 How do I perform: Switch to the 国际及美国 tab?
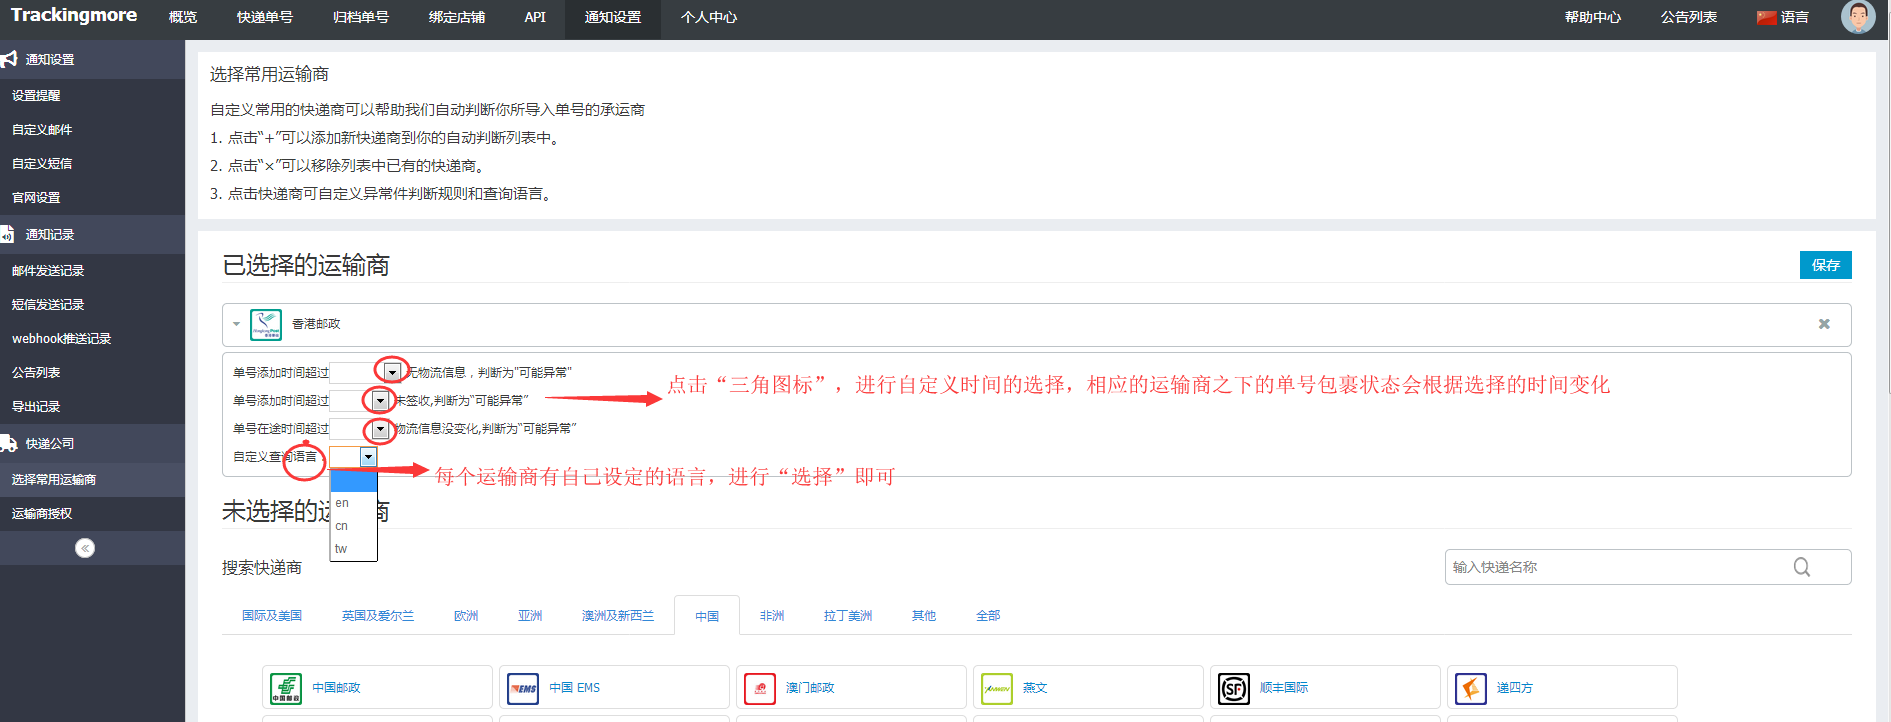pos(272,616)
